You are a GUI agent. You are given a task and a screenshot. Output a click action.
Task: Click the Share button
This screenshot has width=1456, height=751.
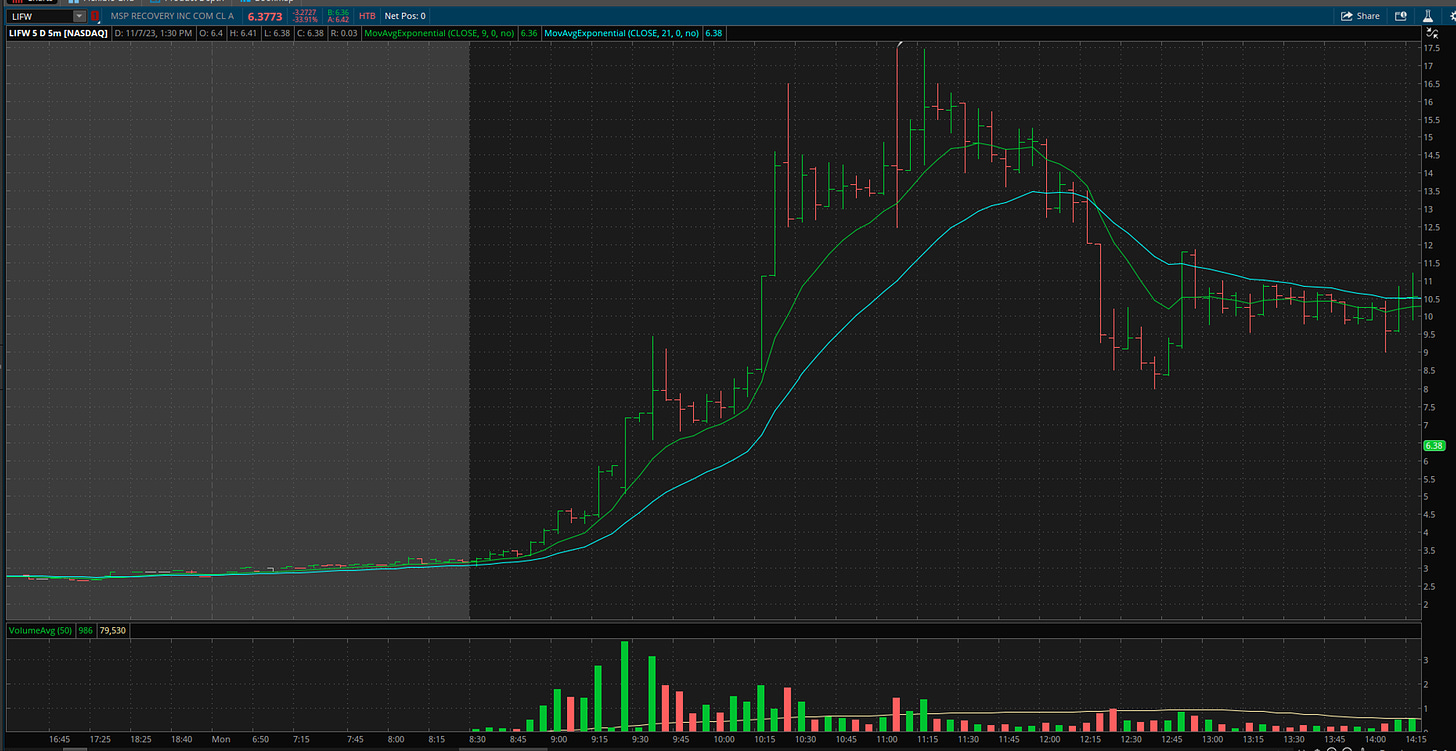1360,16
